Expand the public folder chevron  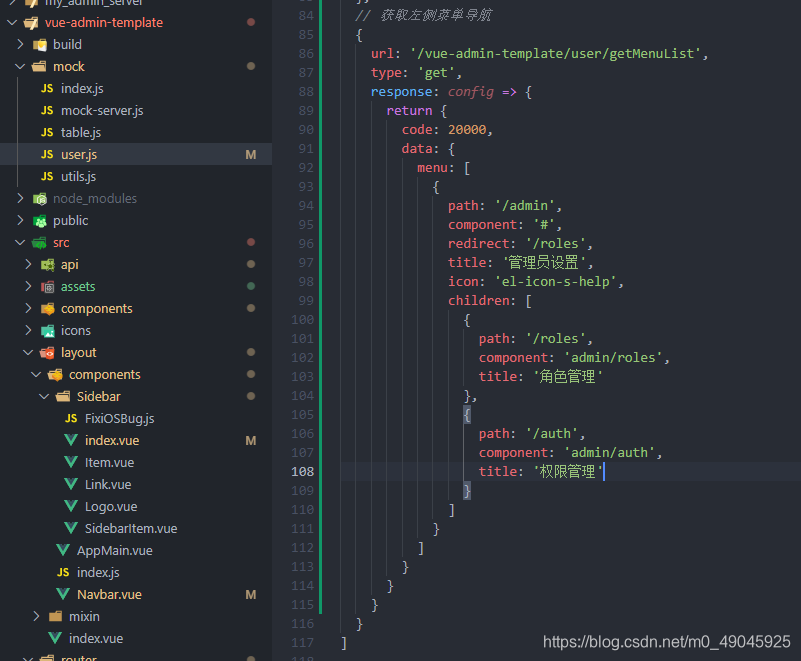pyautogui.click(x=20, y=220)
